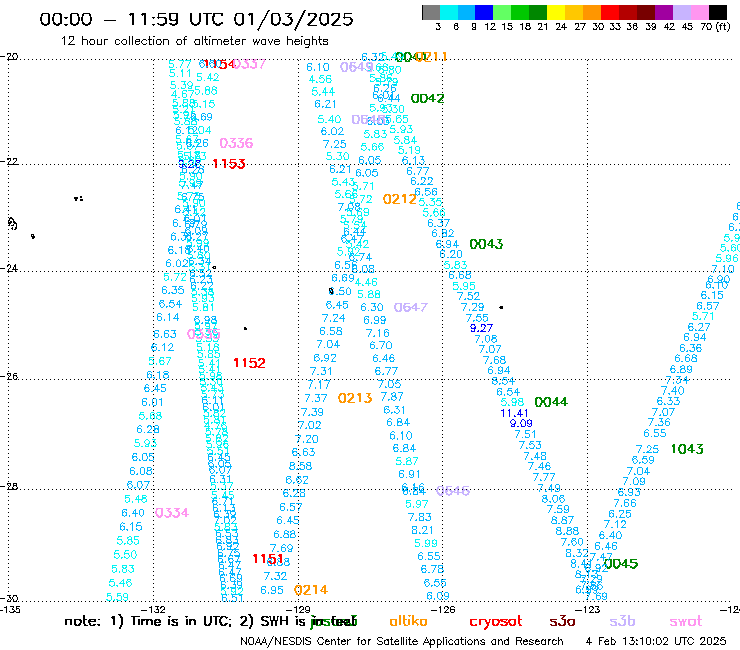Click the dark blue 12 ft legend swatch
740x650 pixels.
(484, 12)
